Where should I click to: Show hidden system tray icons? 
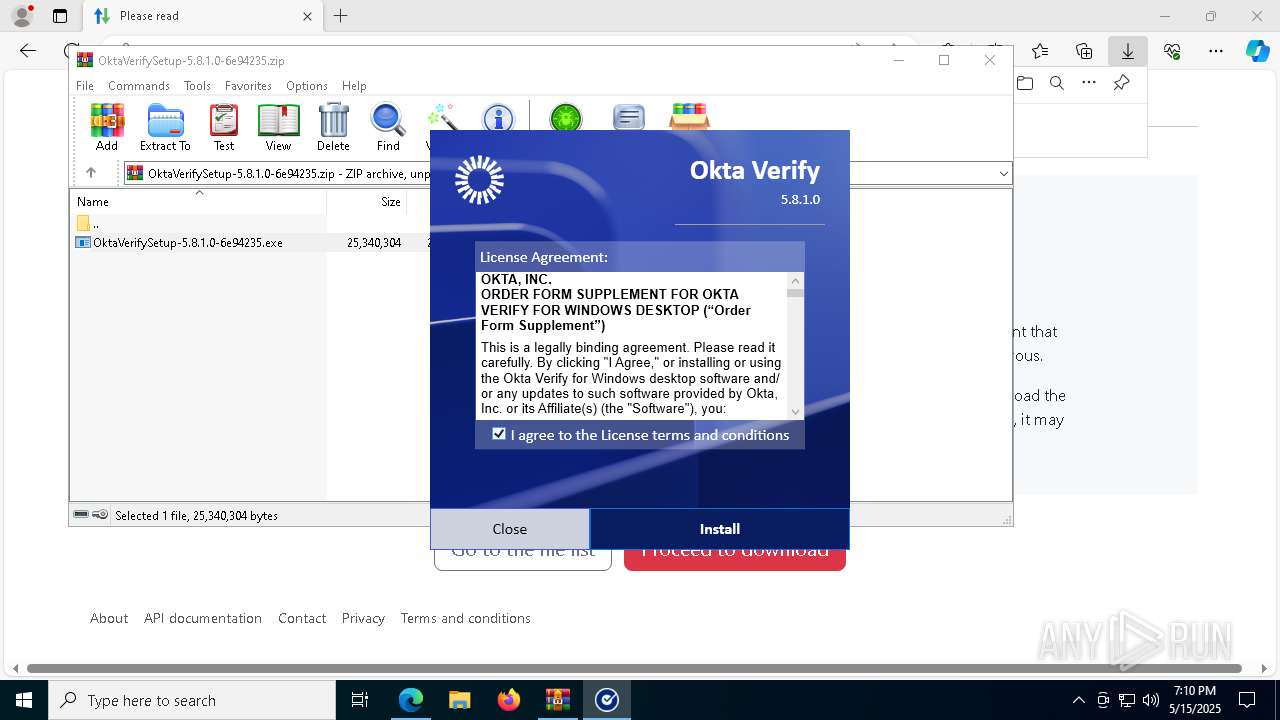(1078, 700)
